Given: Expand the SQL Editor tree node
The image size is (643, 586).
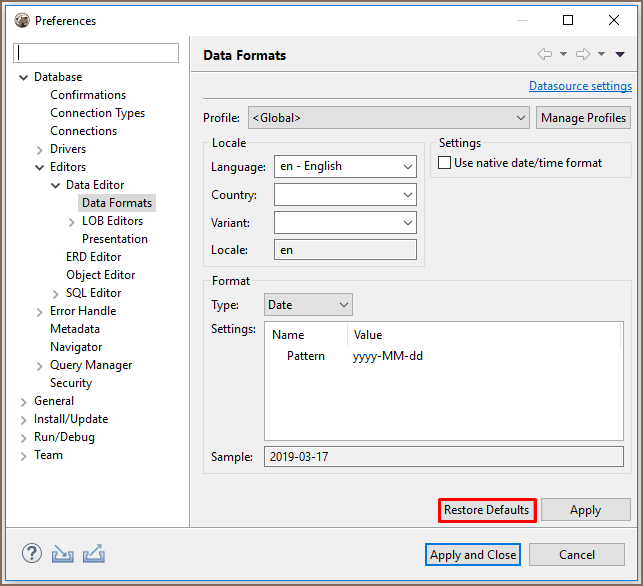Looking at the screenshot, I should 56,293.
